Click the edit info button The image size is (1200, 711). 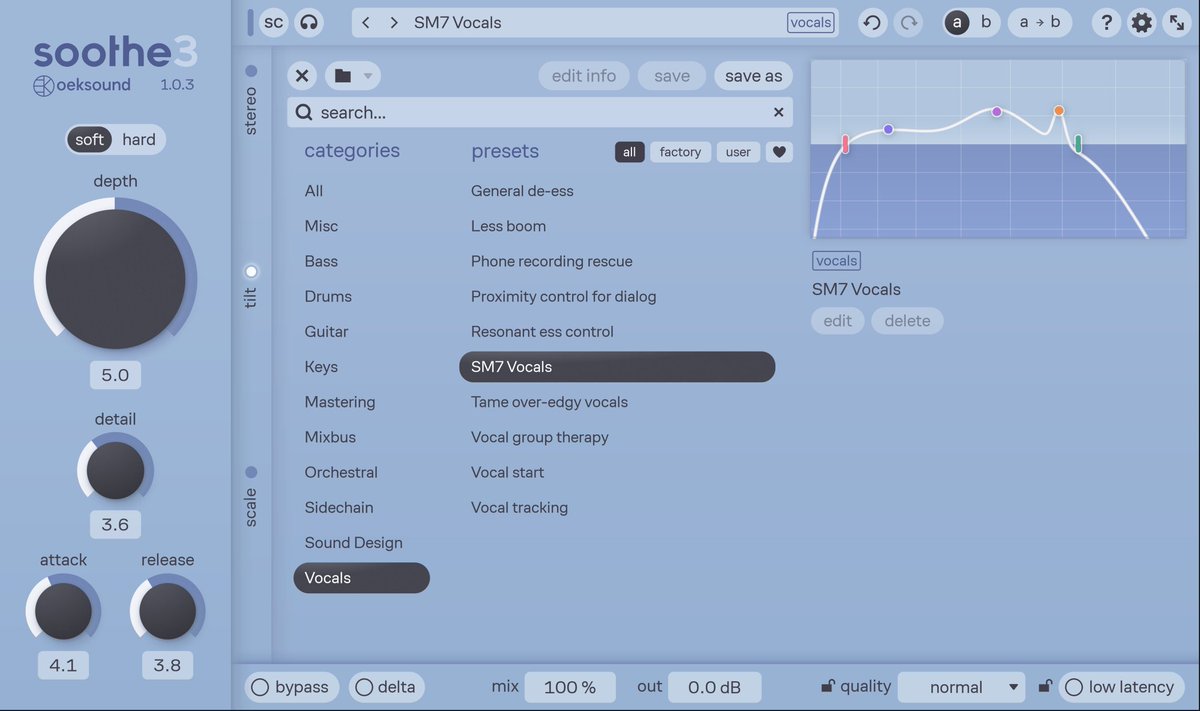click(x=584, y=76)
